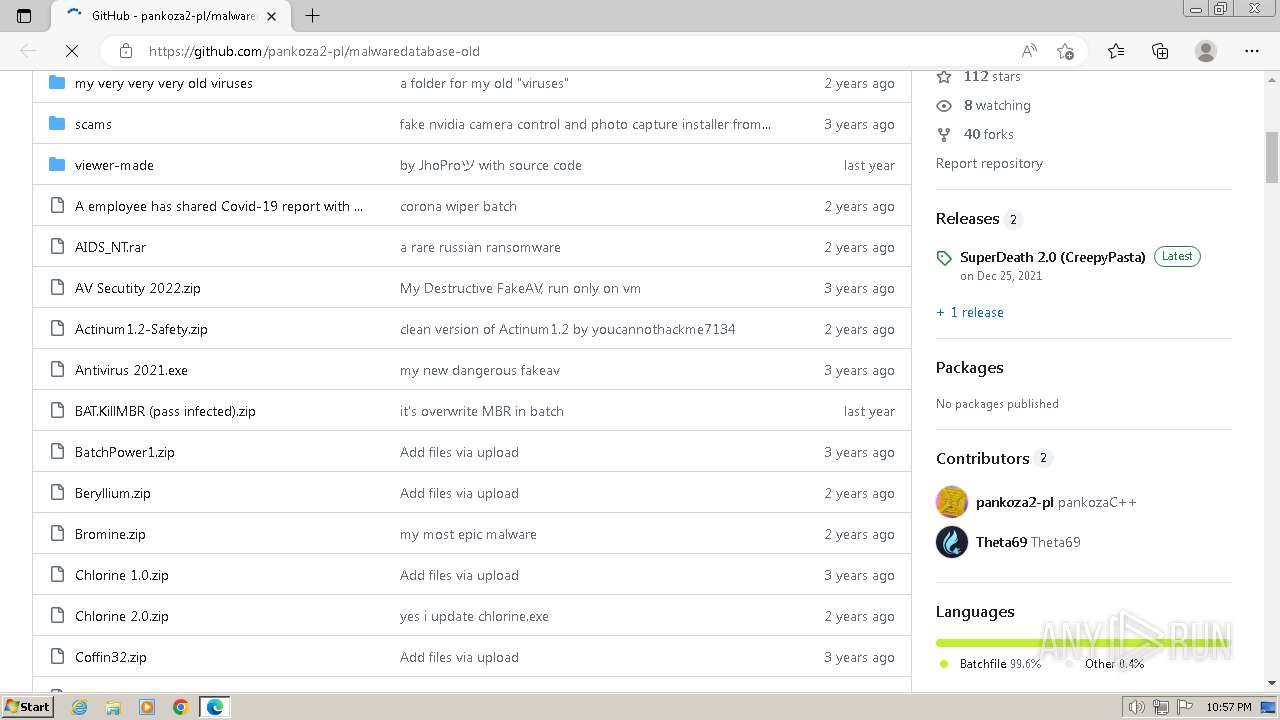Open BatchPower1.zip file
The height and width of the screenshot is (720, 1280).
[125, 452]
